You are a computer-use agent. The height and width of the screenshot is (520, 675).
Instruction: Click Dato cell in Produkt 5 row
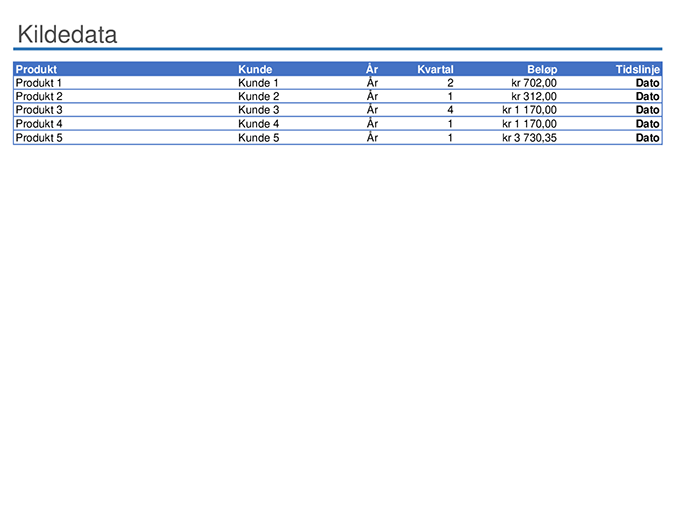pyautogui.click(x=647, y=138)
